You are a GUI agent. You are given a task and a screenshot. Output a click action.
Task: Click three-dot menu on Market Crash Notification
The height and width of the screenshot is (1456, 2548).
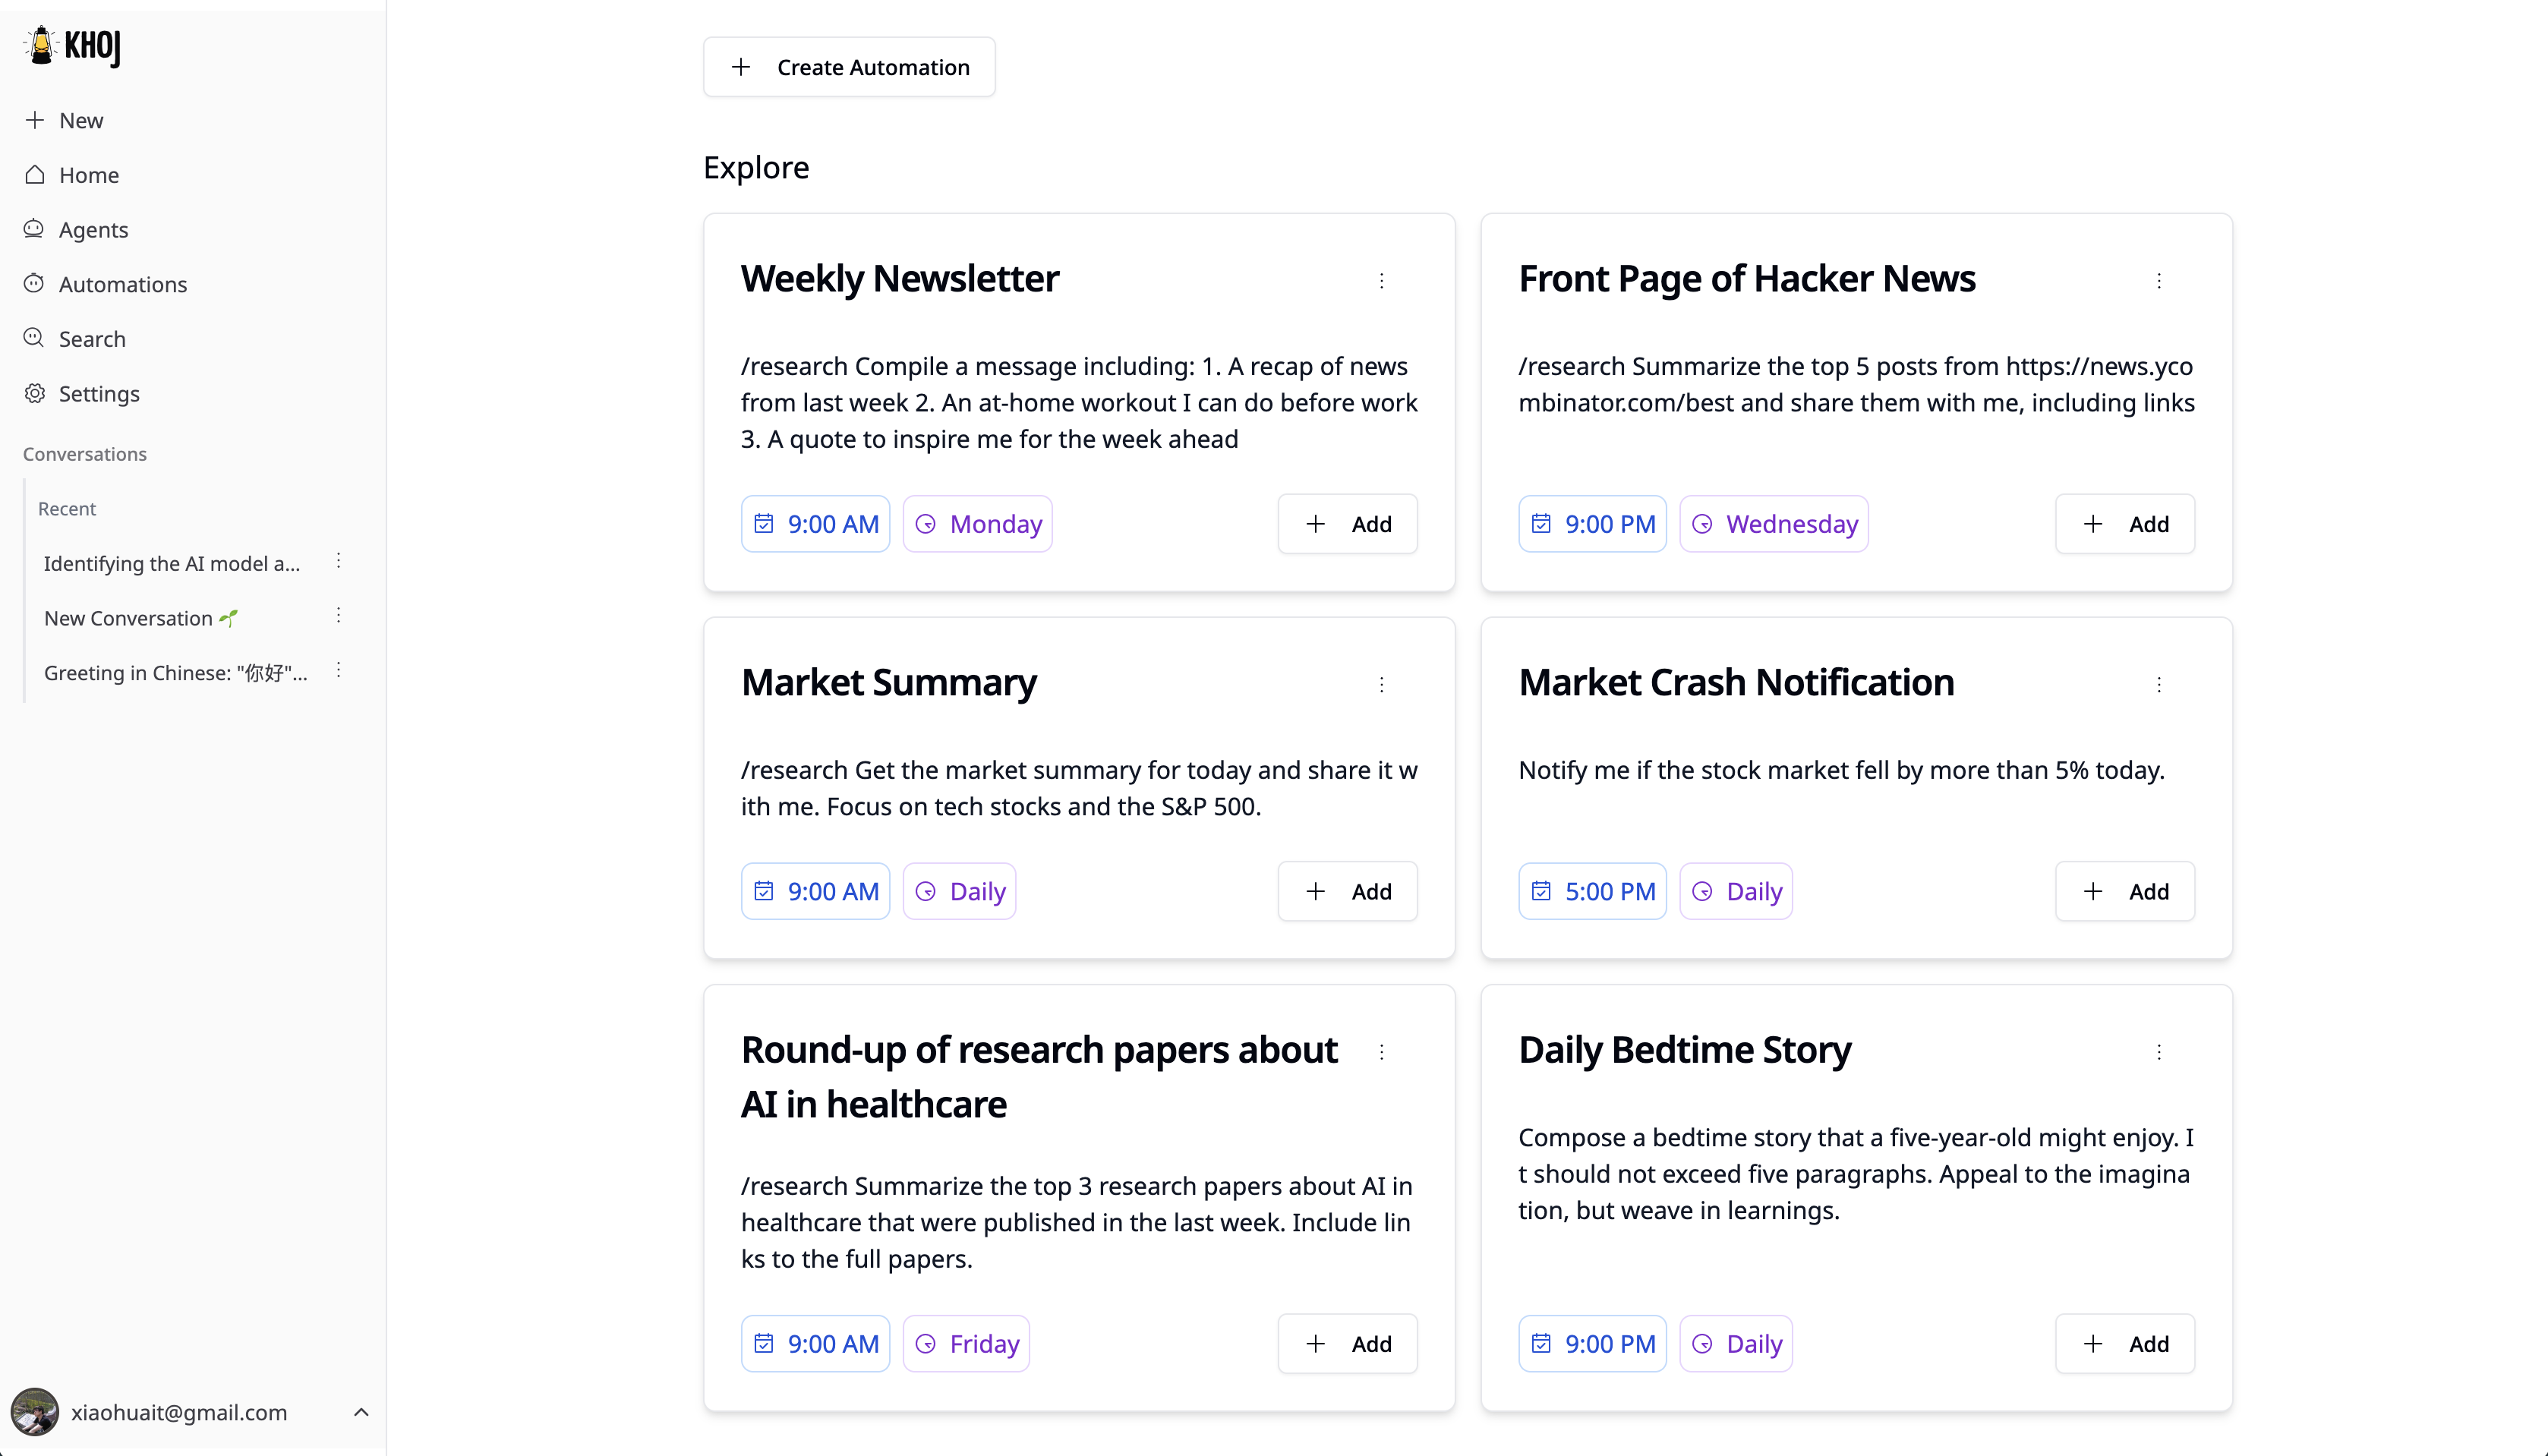2158,685
